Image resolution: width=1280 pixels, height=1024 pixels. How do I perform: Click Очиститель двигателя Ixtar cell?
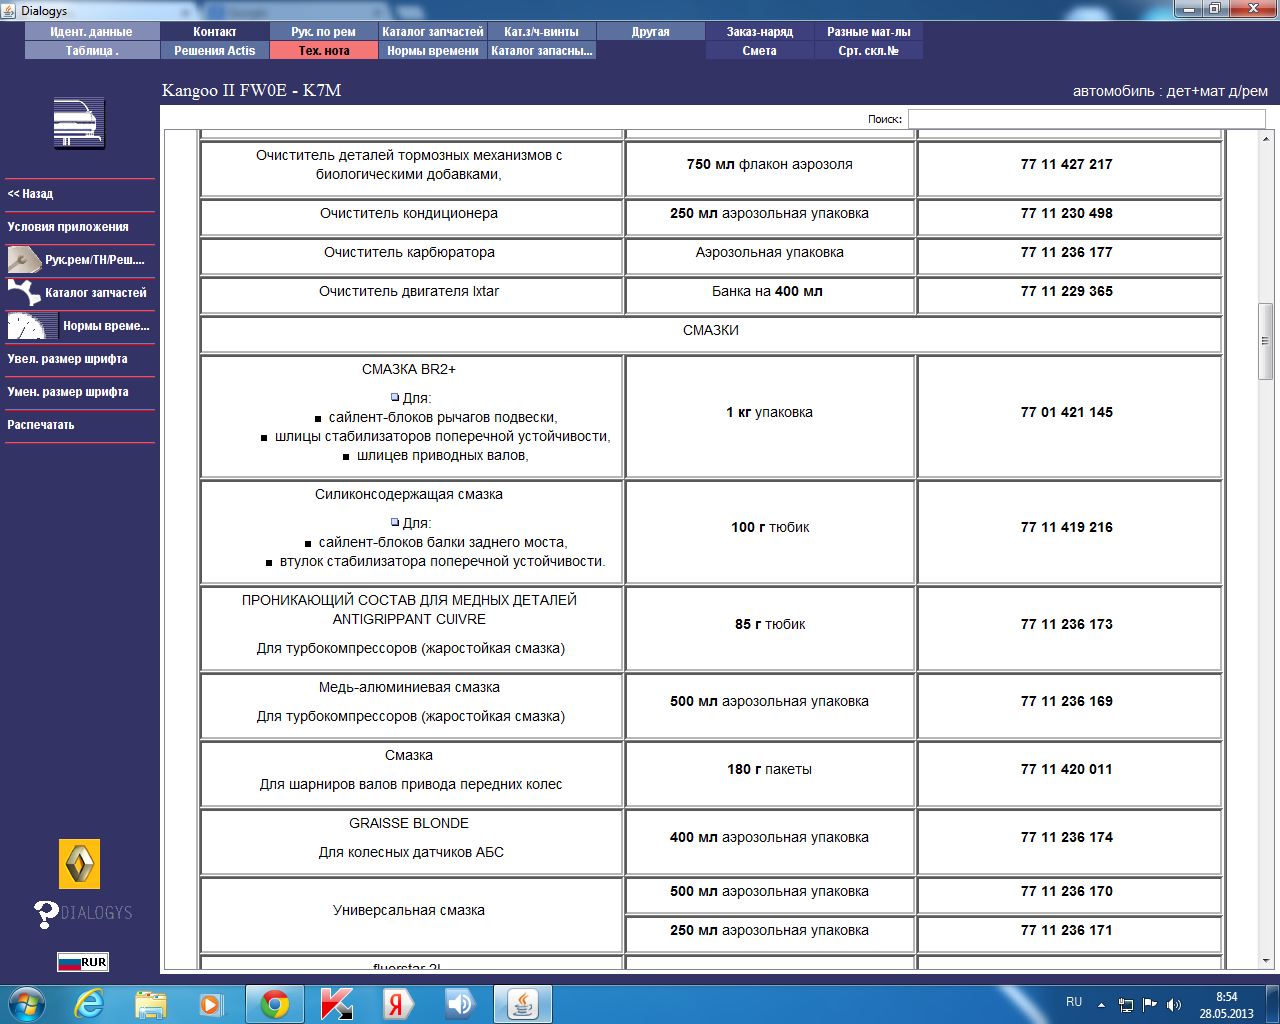click(410, 295)
